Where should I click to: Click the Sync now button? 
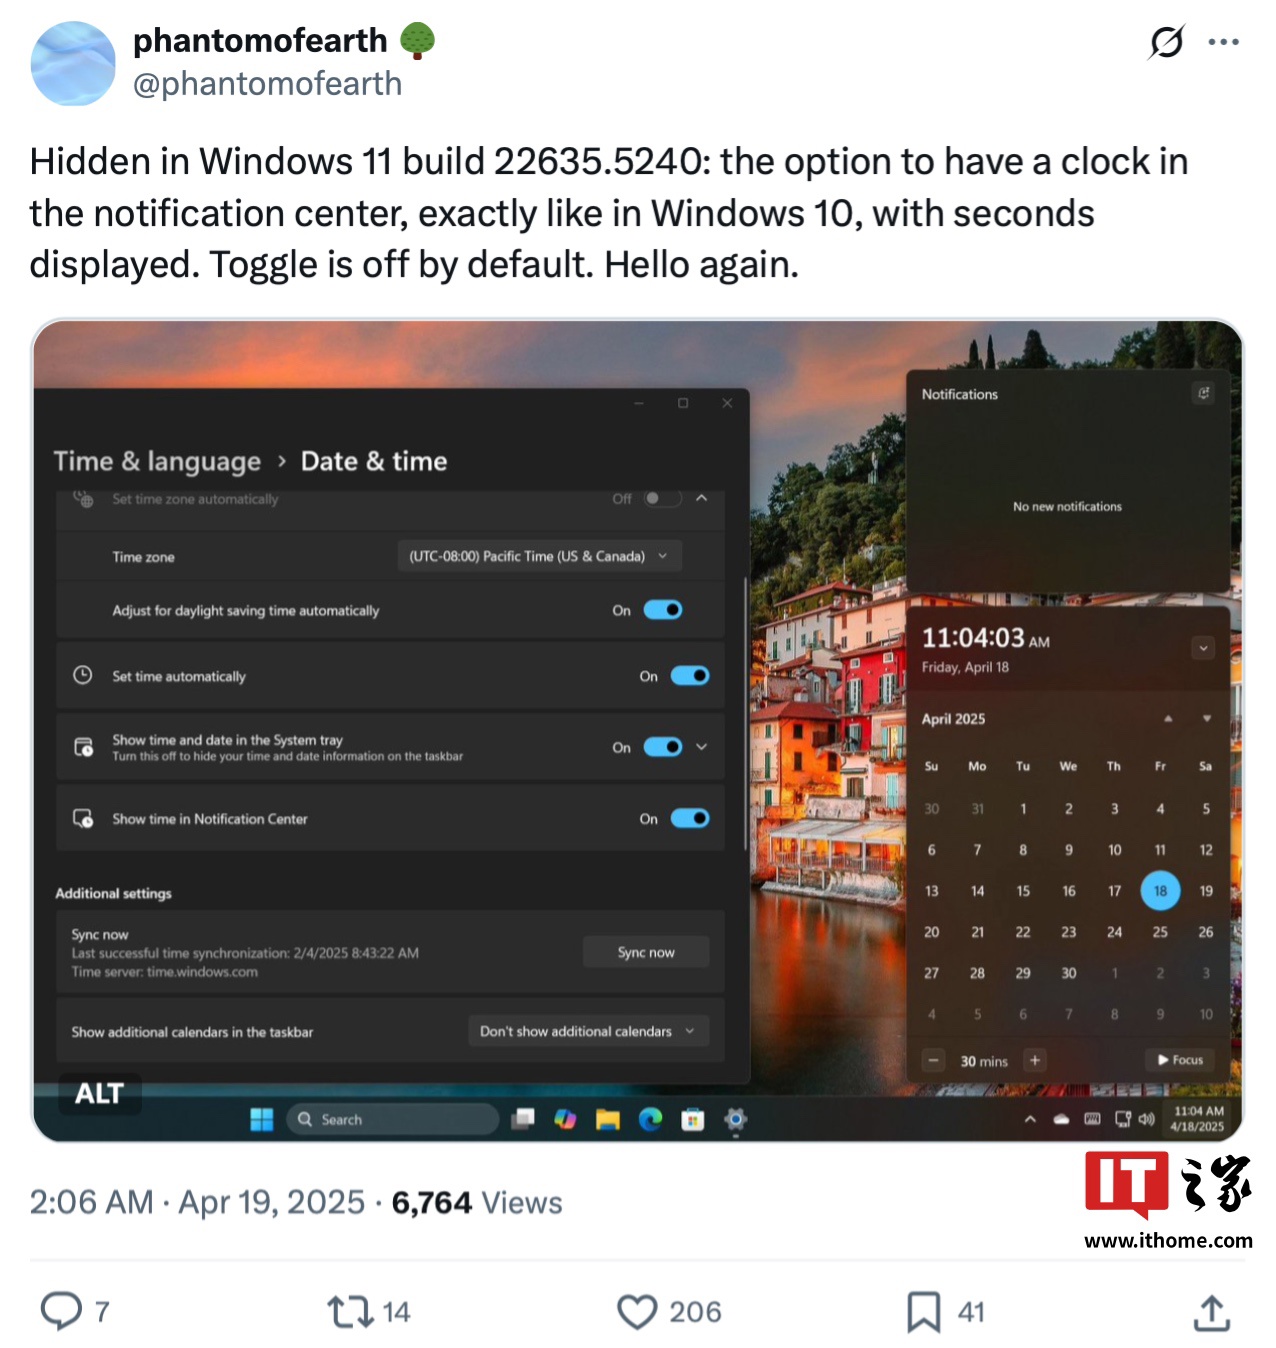(x=646, y=952)
